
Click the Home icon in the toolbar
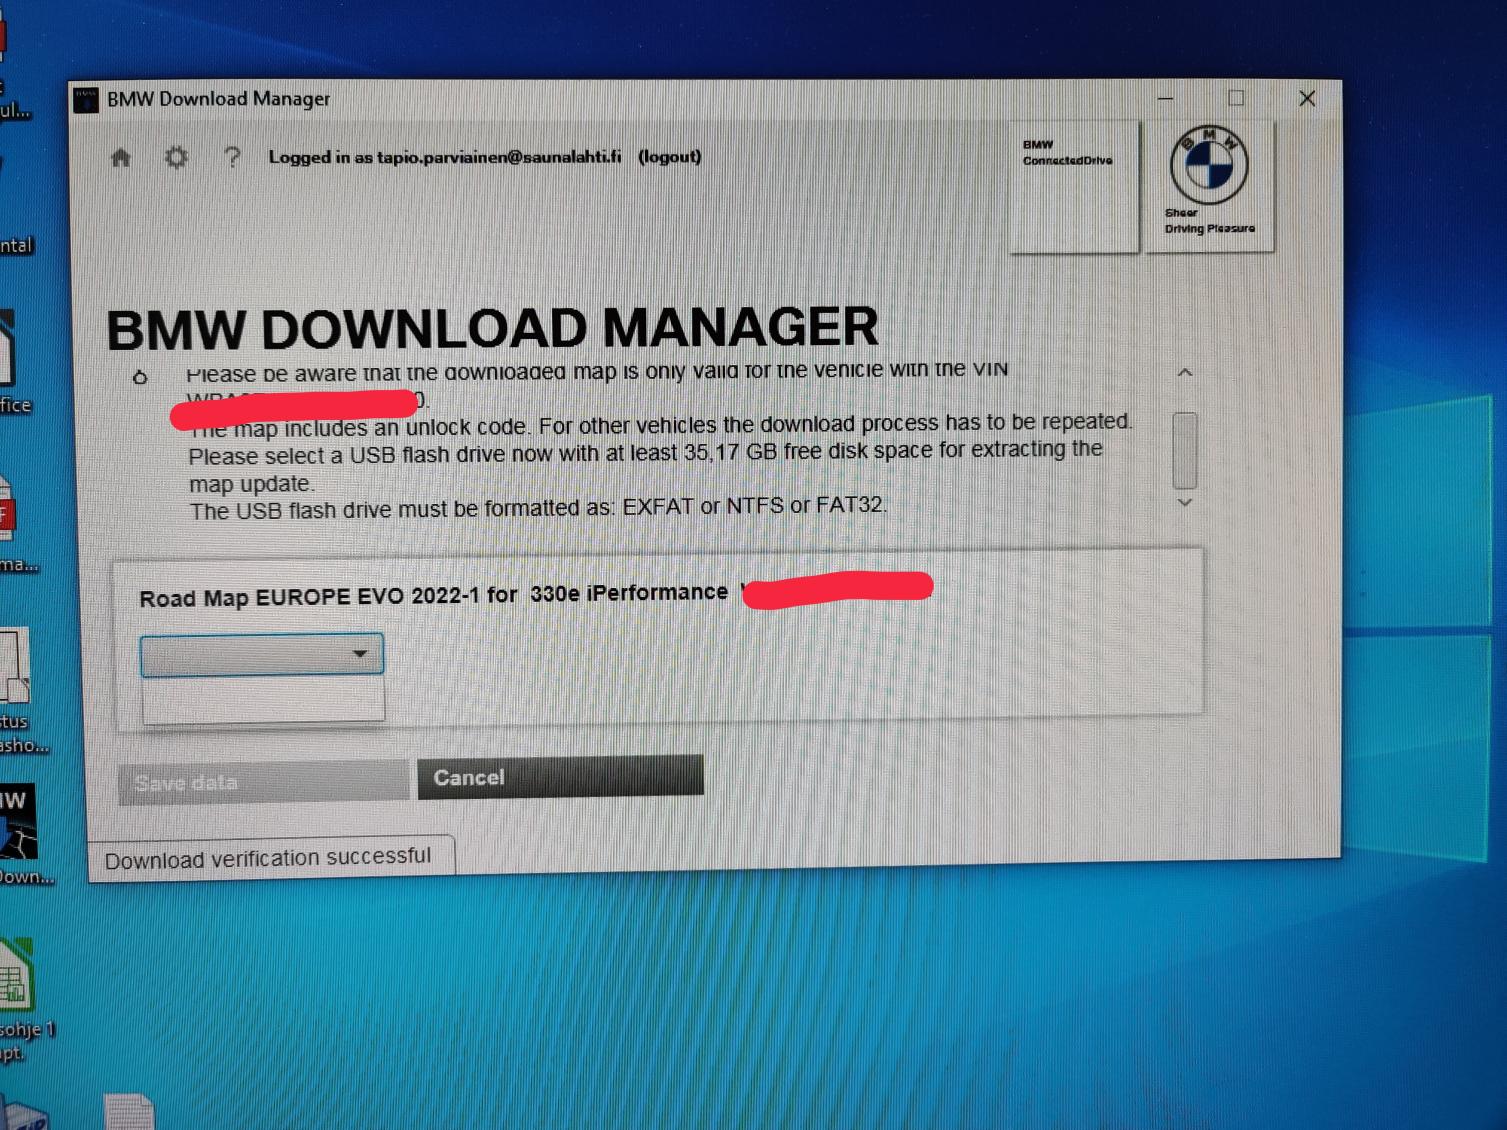121,158
